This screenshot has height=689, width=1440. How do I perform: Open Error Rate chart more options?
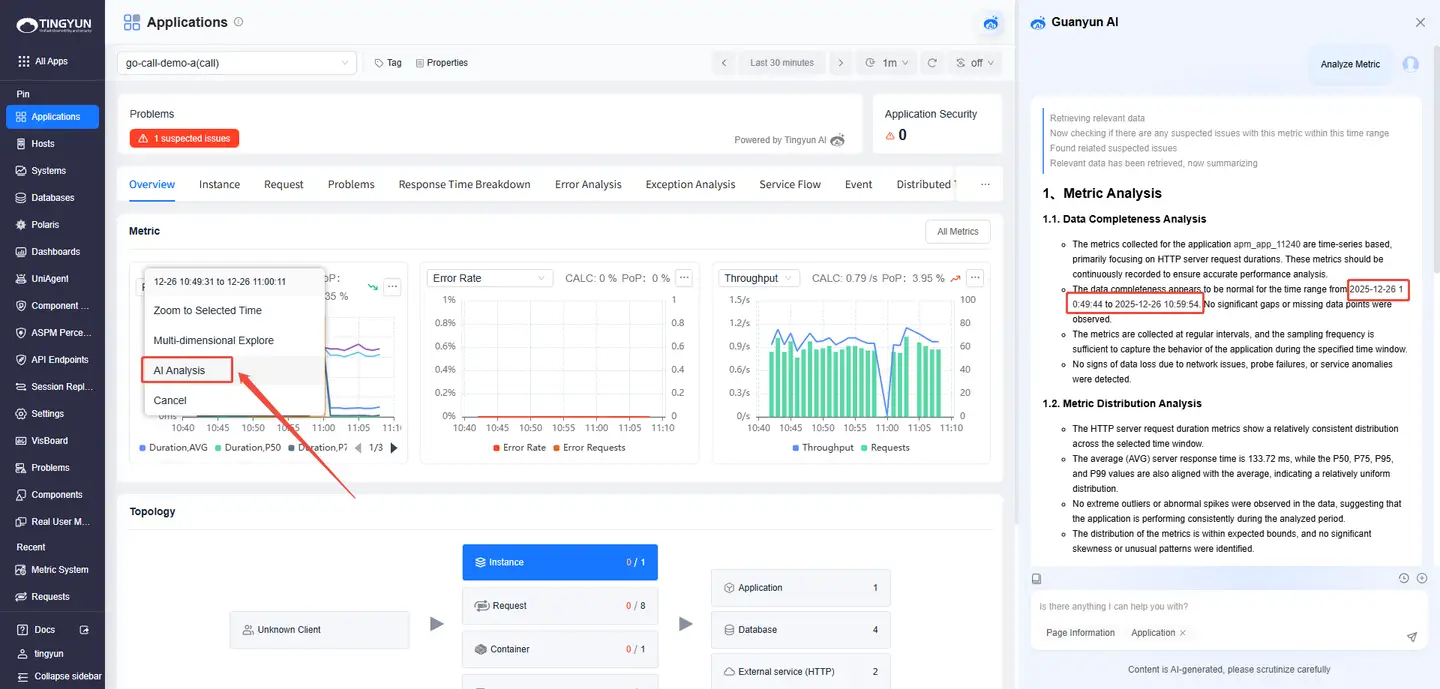click(684, 278)
